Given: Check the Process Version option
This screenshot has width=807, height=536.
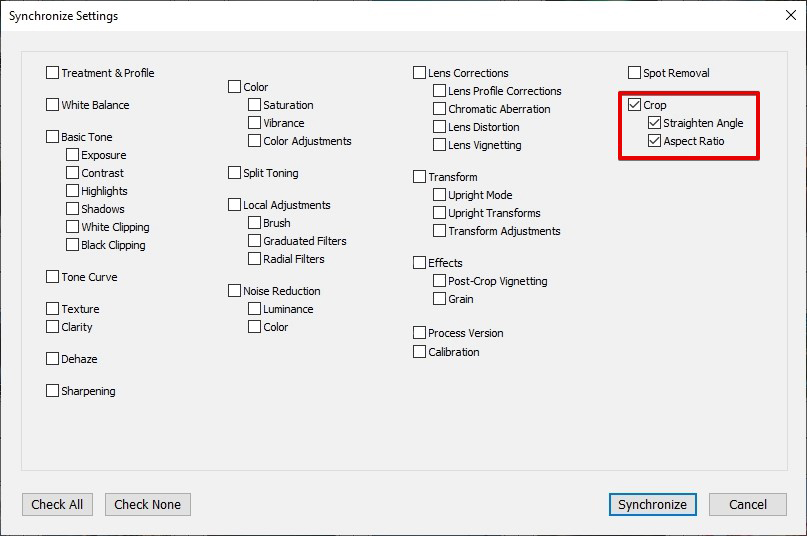Looking at the screenshot, I should tap(420, 333).
